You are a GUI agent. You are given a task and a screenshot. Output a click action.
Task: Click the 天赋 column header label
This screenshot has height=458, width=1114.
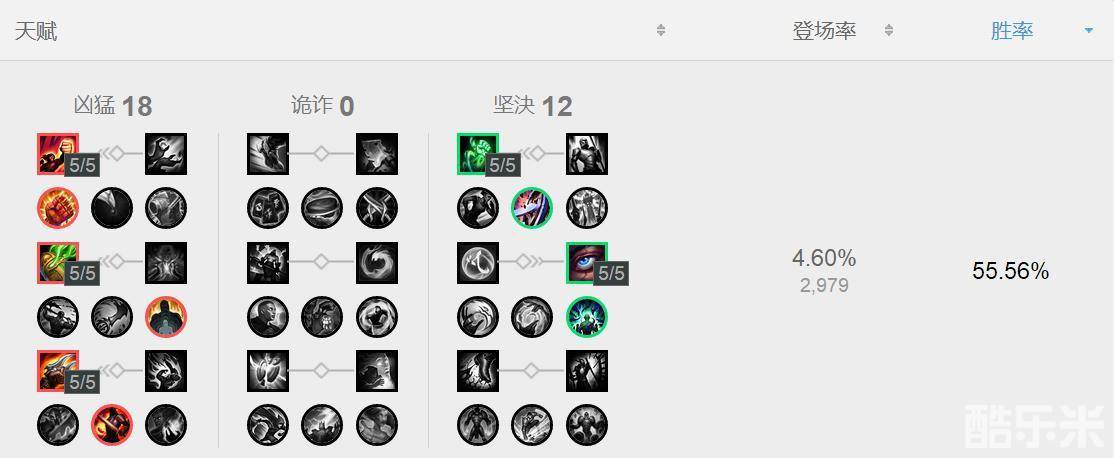pos(36,31)
